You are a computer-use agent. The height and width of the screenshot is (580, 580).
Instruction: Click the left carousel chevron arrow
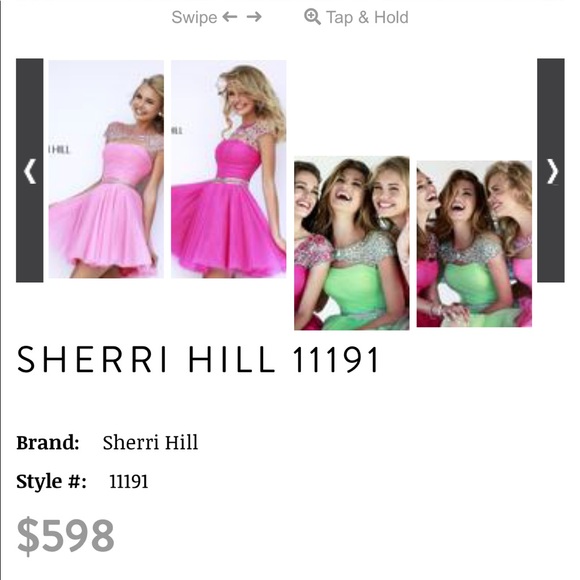point(30,171)
